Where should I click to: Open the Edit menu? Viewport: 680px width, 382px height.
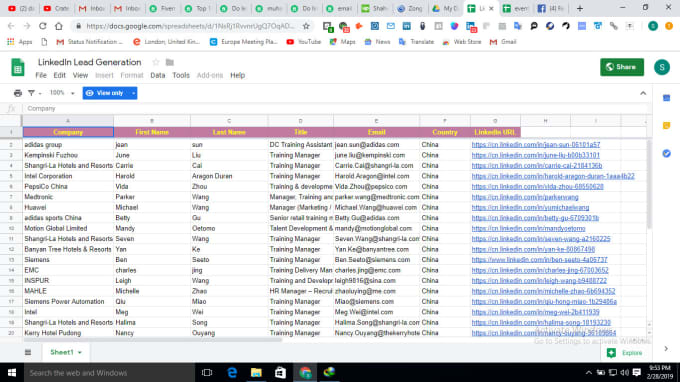tap(59, 75)
